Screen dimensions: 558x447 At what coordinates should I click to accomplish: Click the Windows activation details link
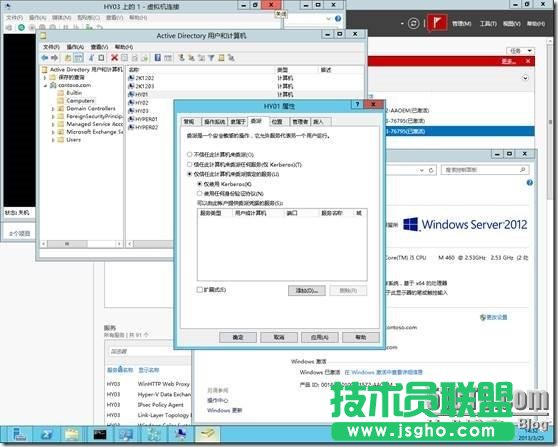[383, 372]
